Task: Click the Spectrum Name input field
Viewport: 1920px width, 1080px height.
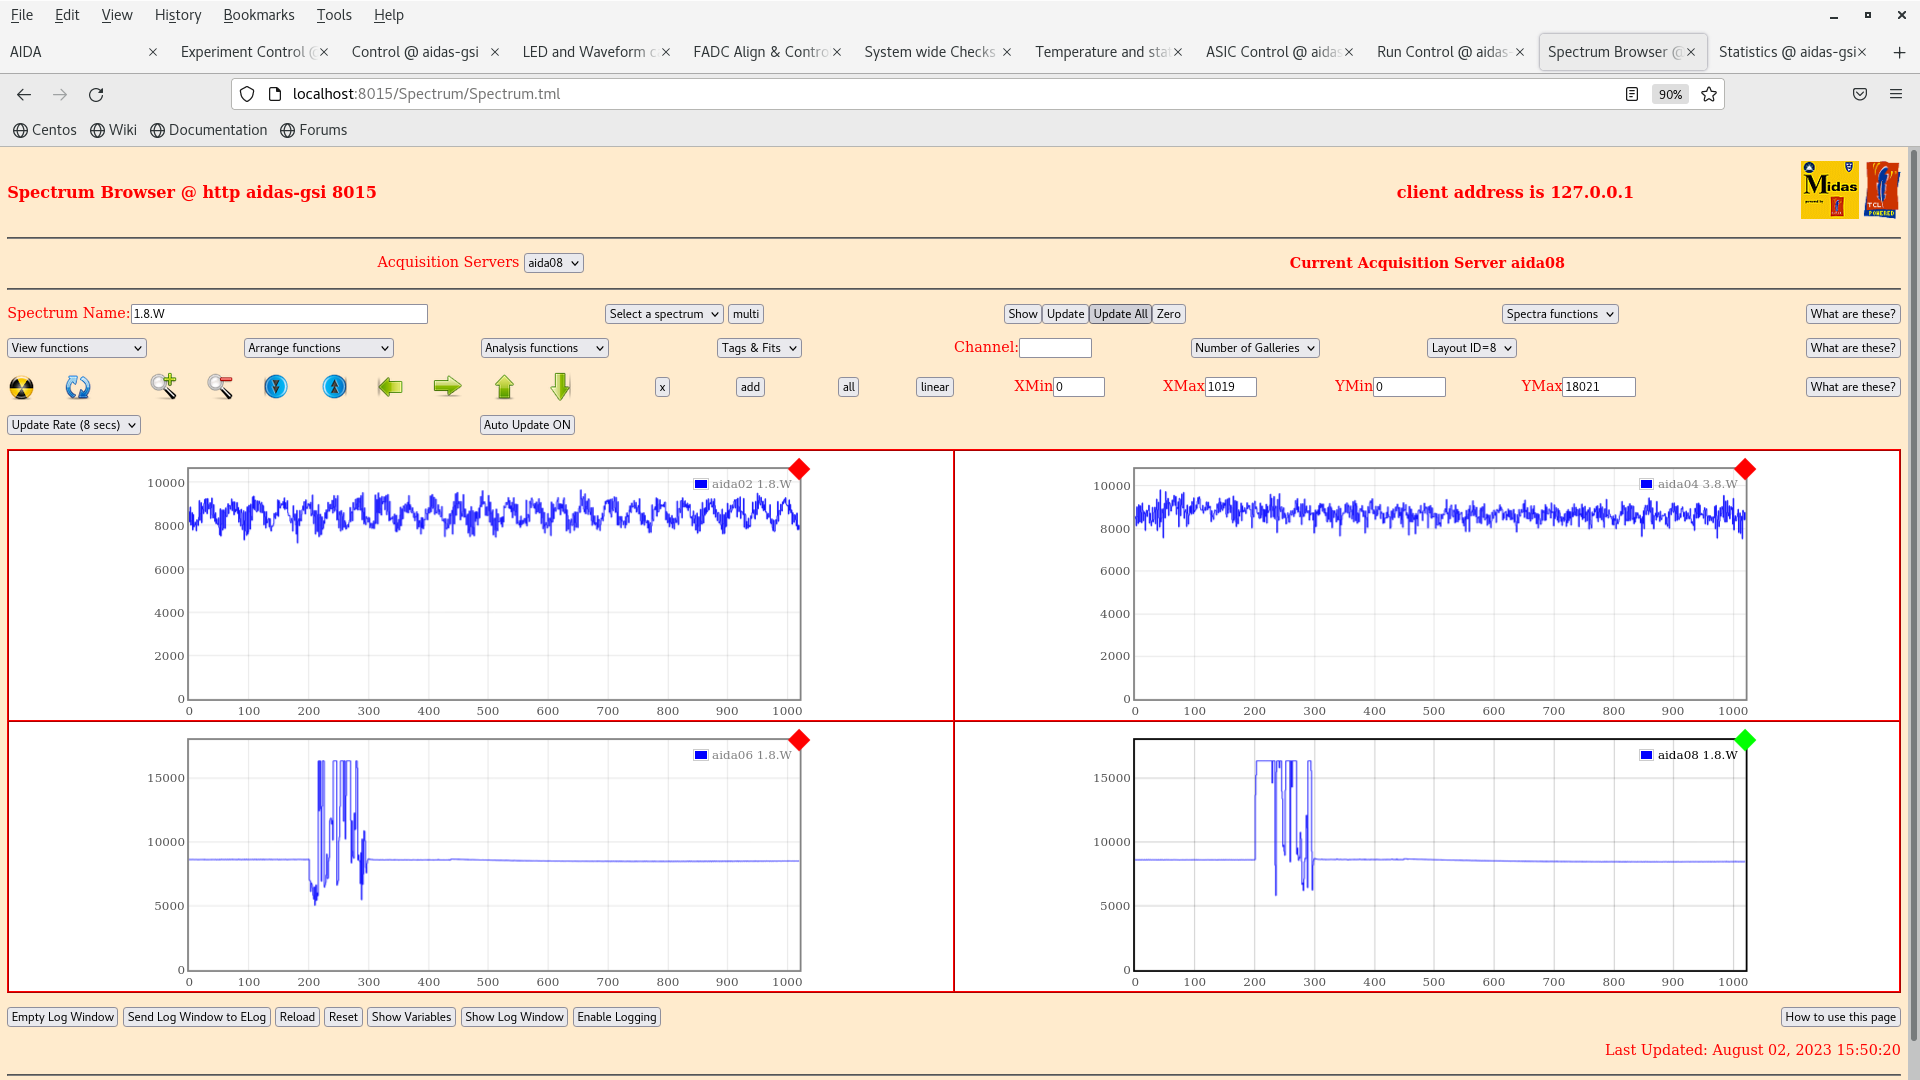Action: [279, 314]
